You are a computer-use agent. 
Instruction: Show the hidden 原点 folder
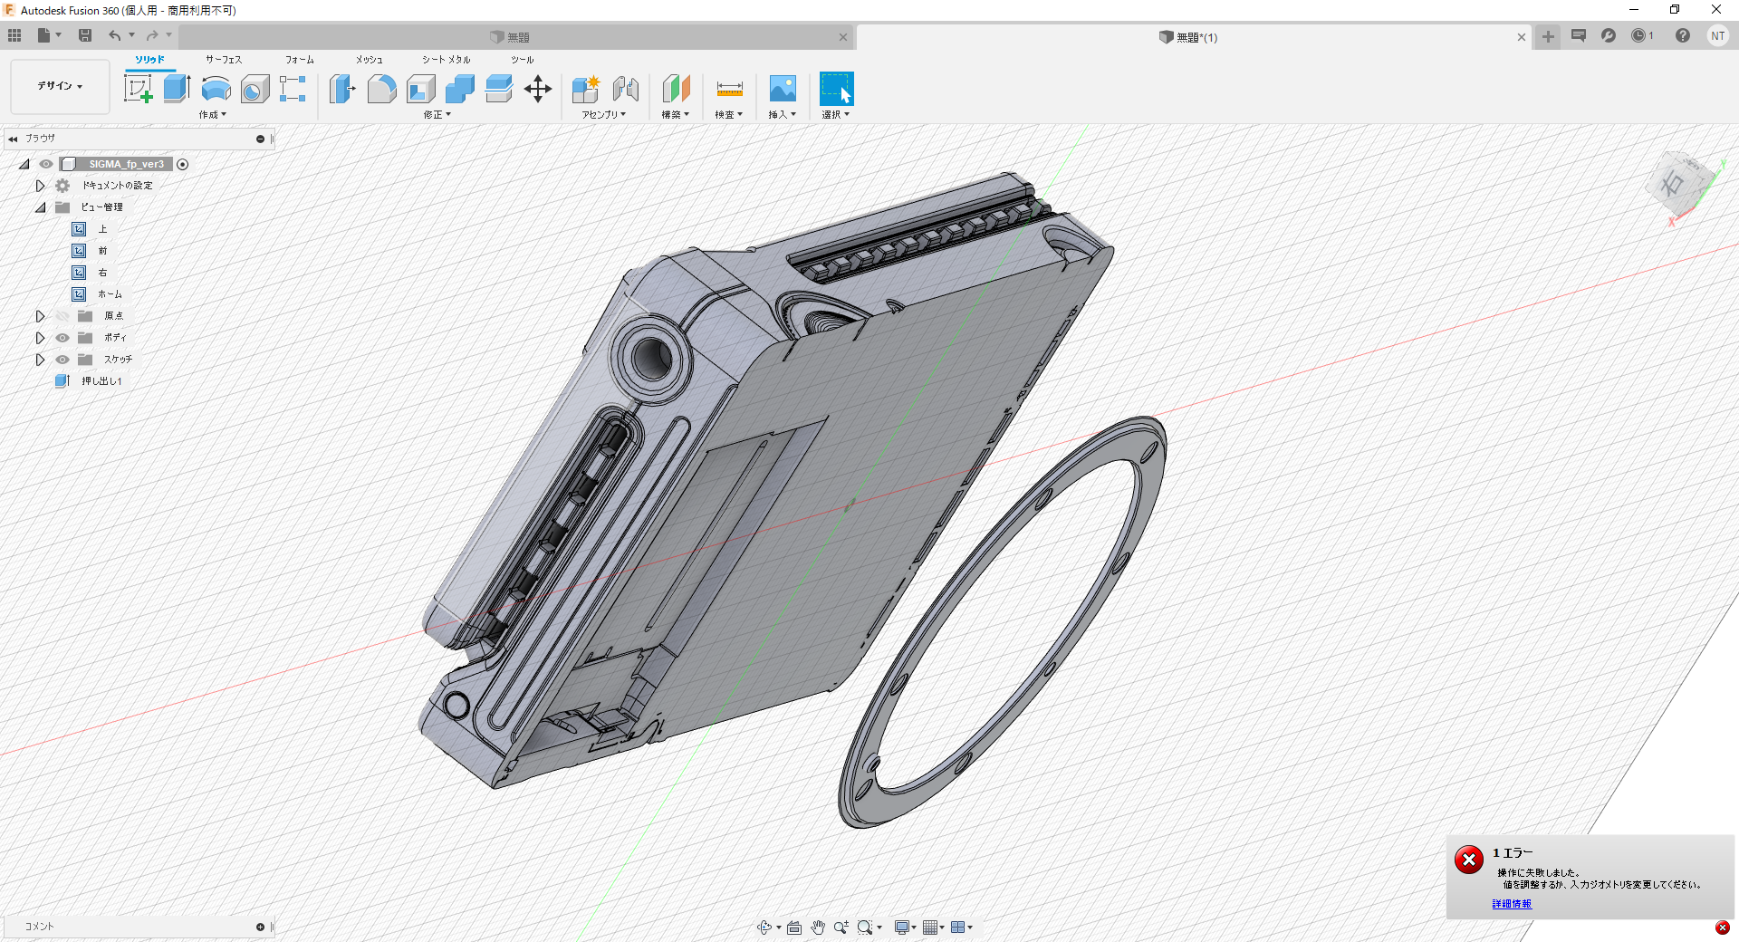62,316
